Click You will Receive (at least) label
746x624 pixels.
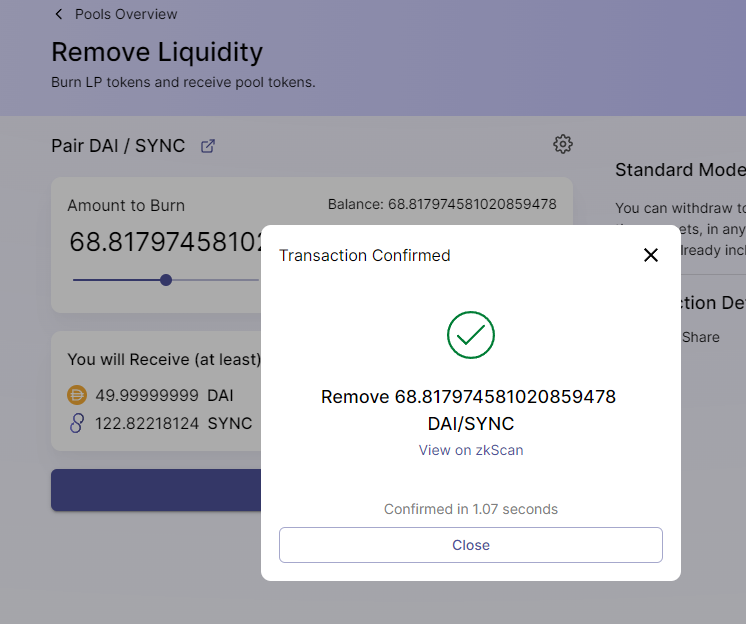pos(164,360)
